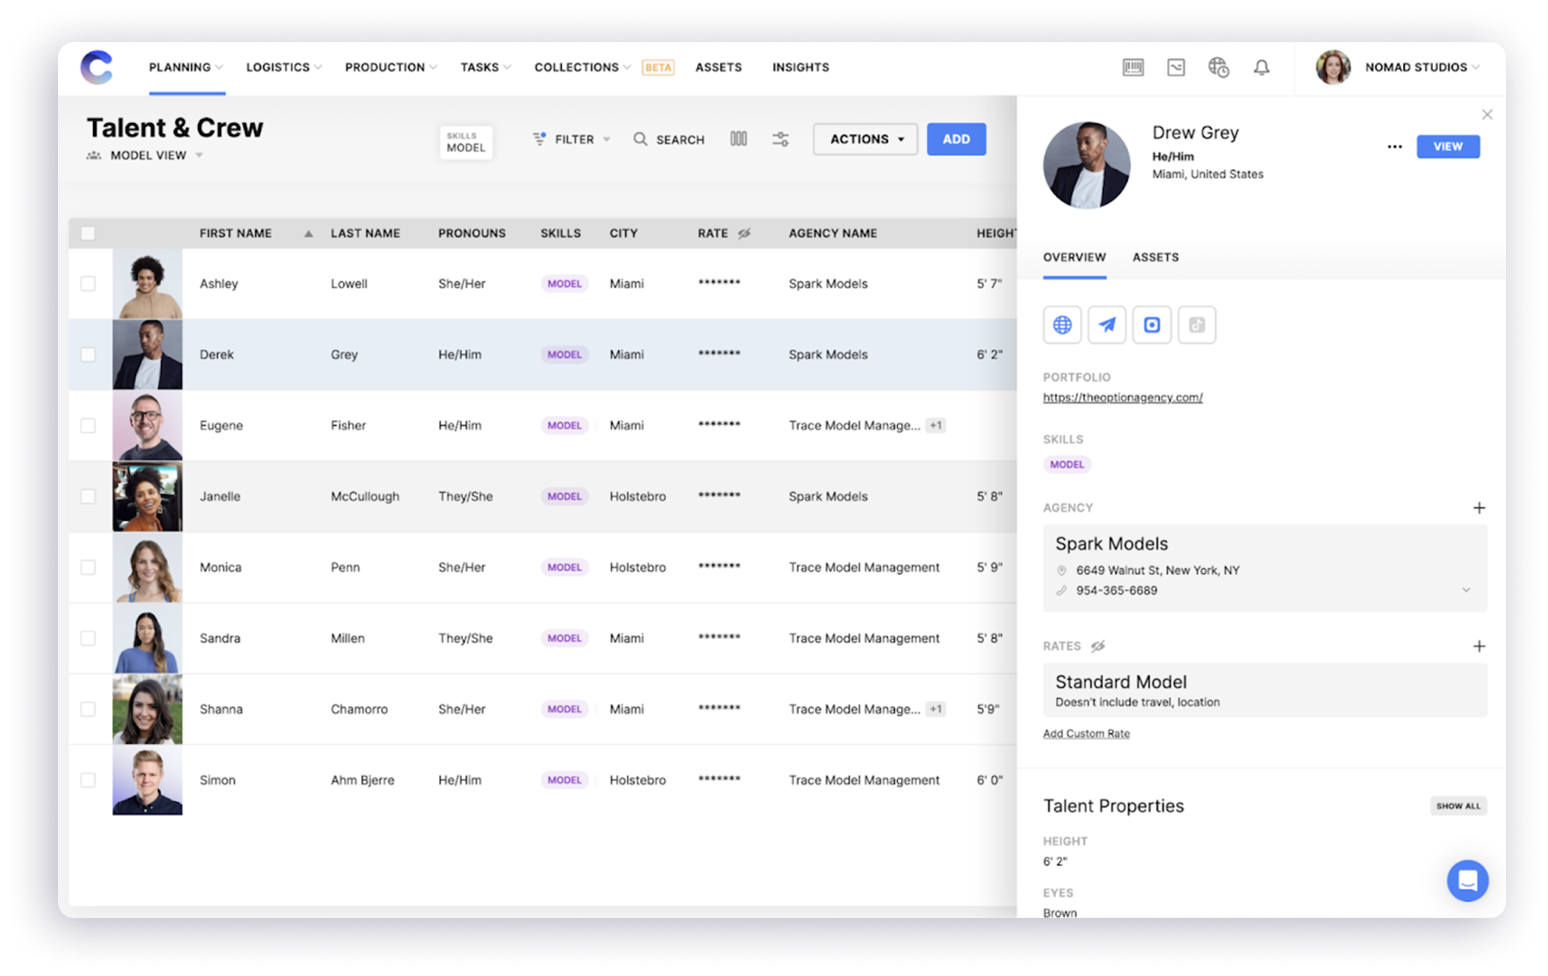Switch to the Overview tab
The image size is (1548, 976).
click(1074, 257)
